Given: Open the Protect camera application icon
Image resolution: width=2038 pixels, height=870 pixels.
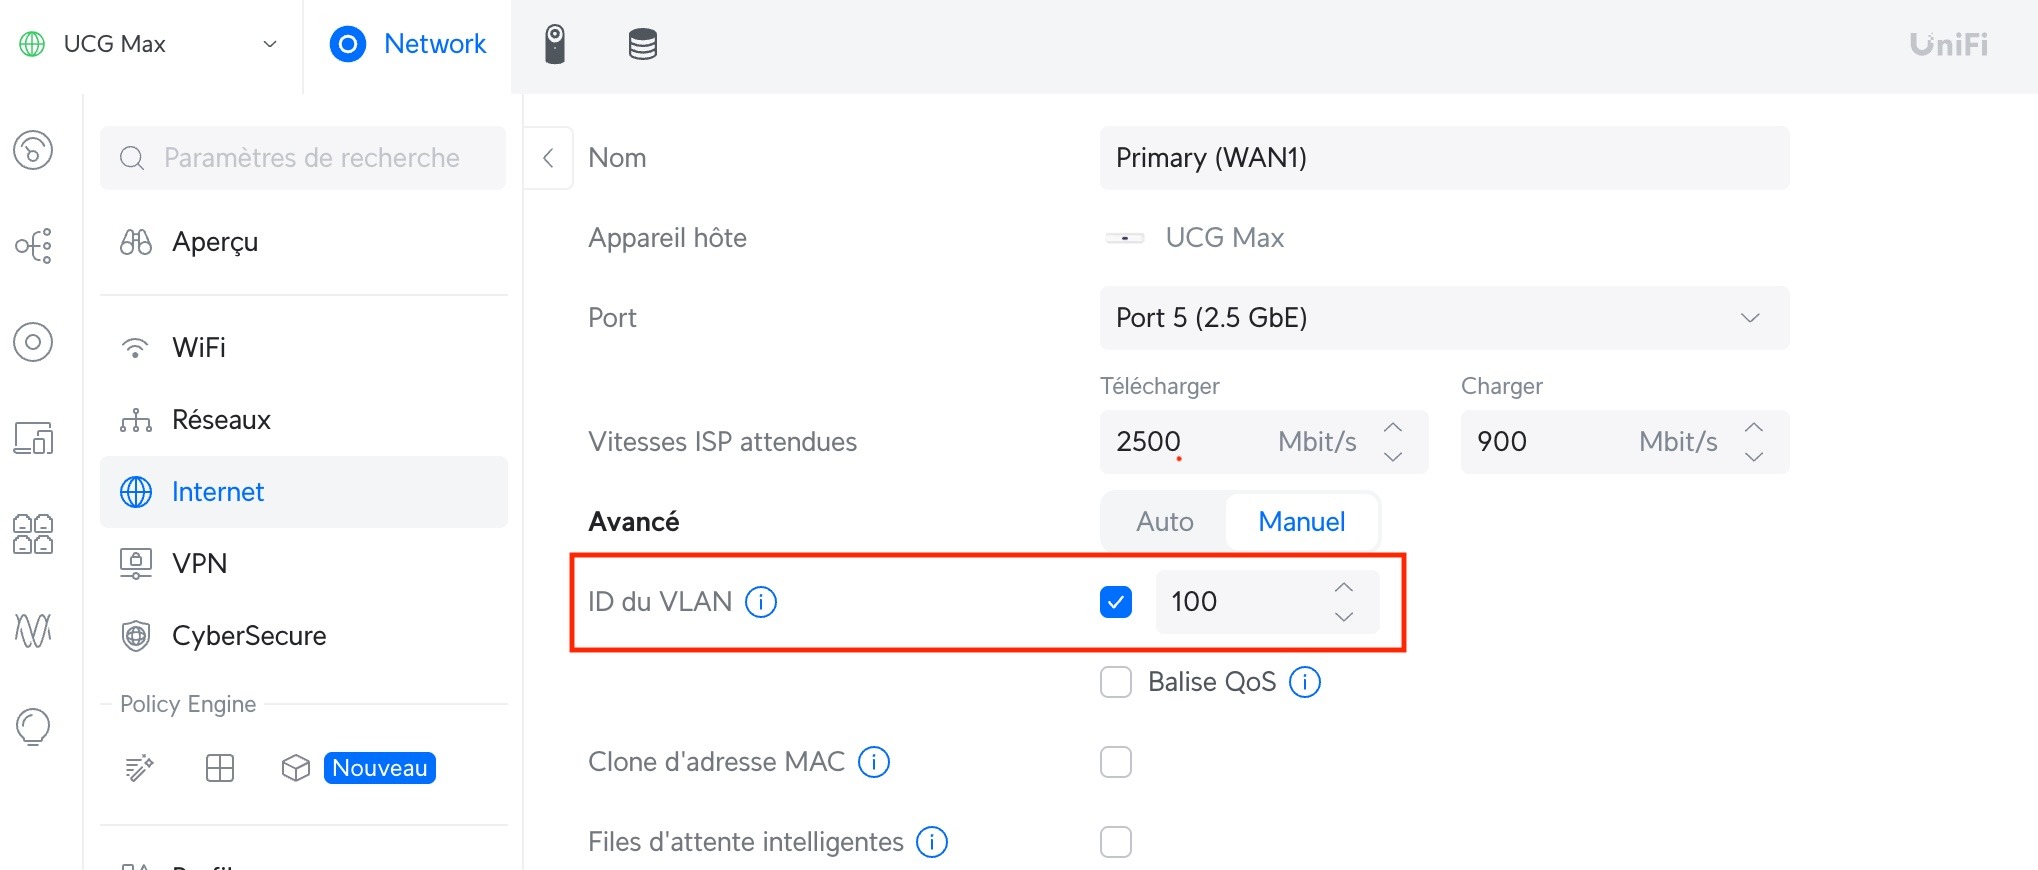Looking at the screenshot, I should click(555, 44).
